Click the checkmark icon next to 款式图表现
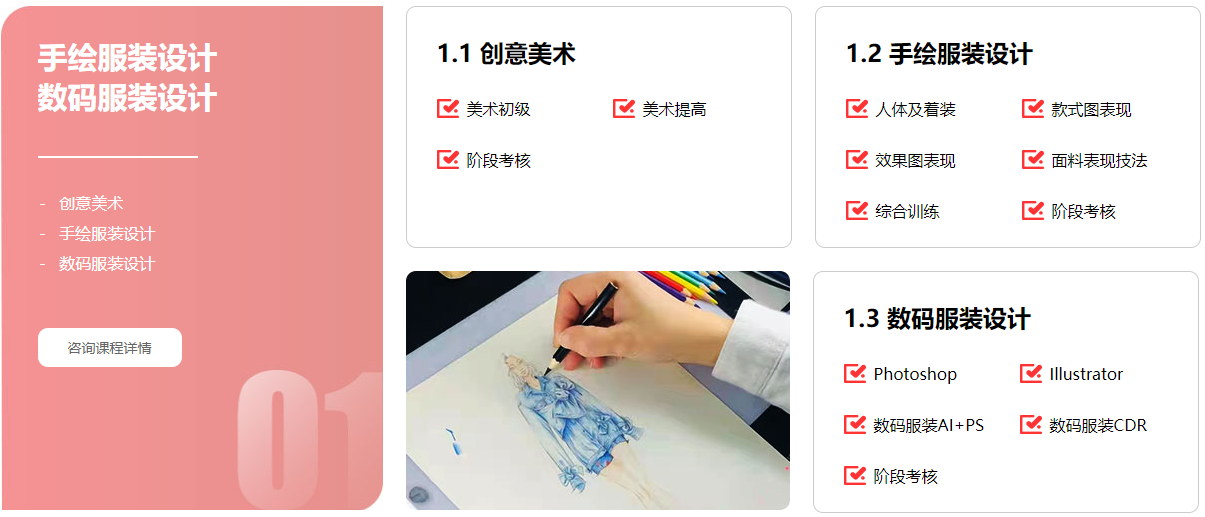This screenshot has height=517, width=1205. coord(1033,108)
